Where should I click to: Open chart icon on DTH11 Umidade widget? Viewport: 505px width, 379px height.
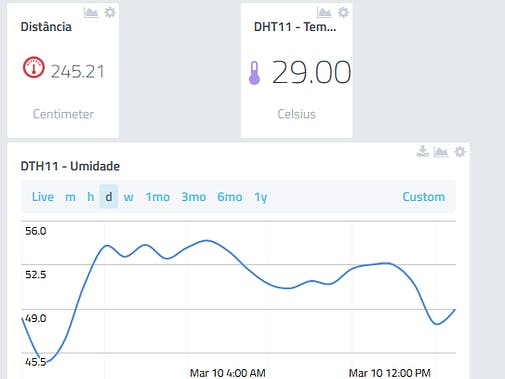tap(441, 152)
